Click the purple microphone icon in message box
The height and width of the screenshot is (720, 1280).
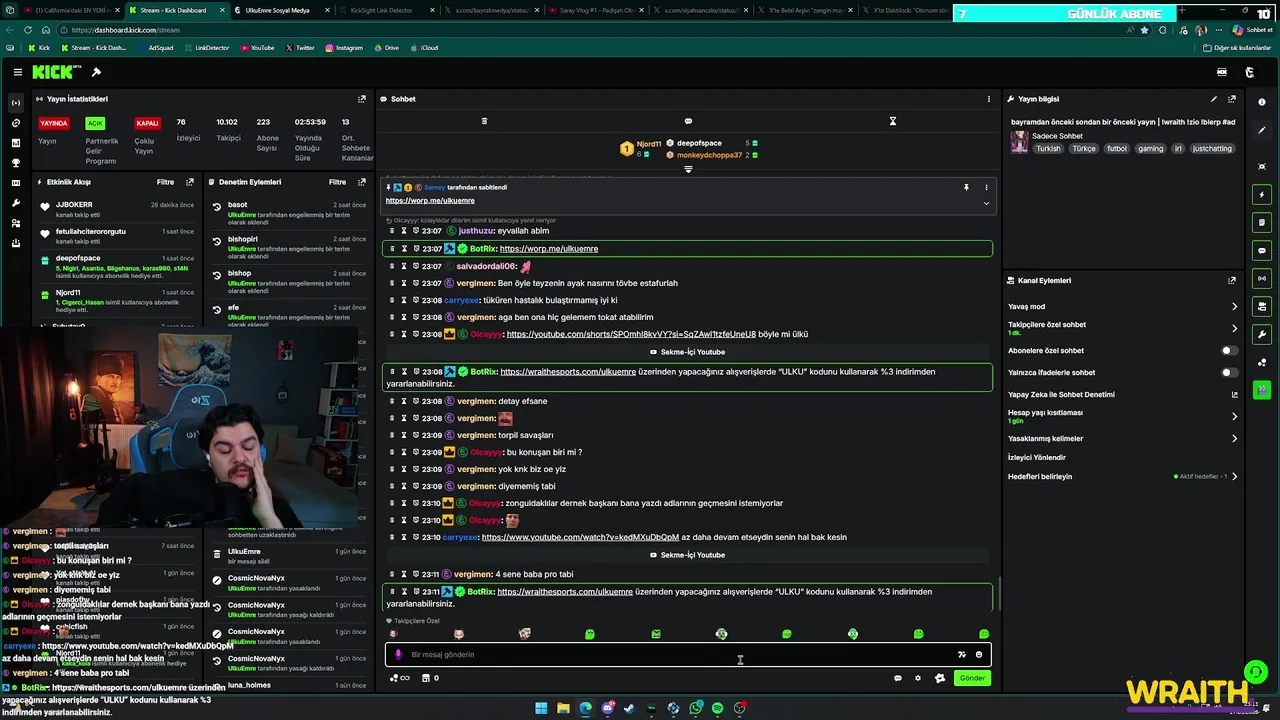tap(398, 655)
